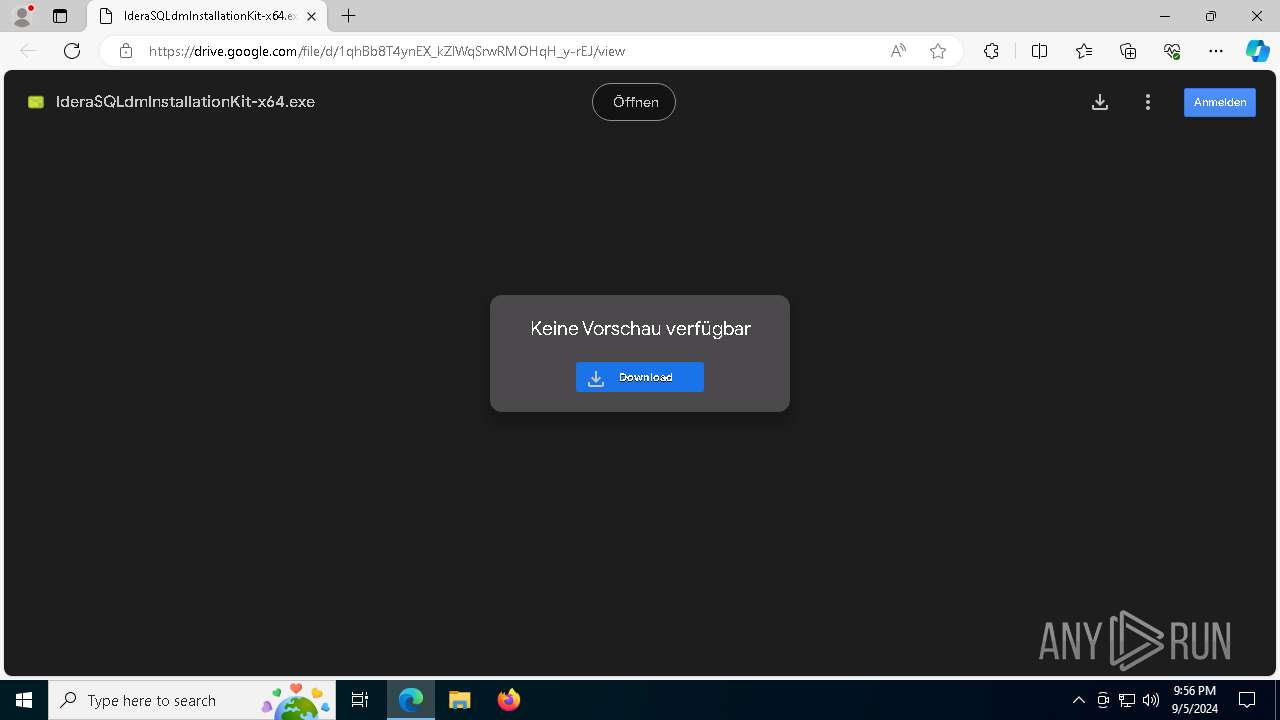
Task: Open File Explorer from the taskbar
Action: coord(460,700)
